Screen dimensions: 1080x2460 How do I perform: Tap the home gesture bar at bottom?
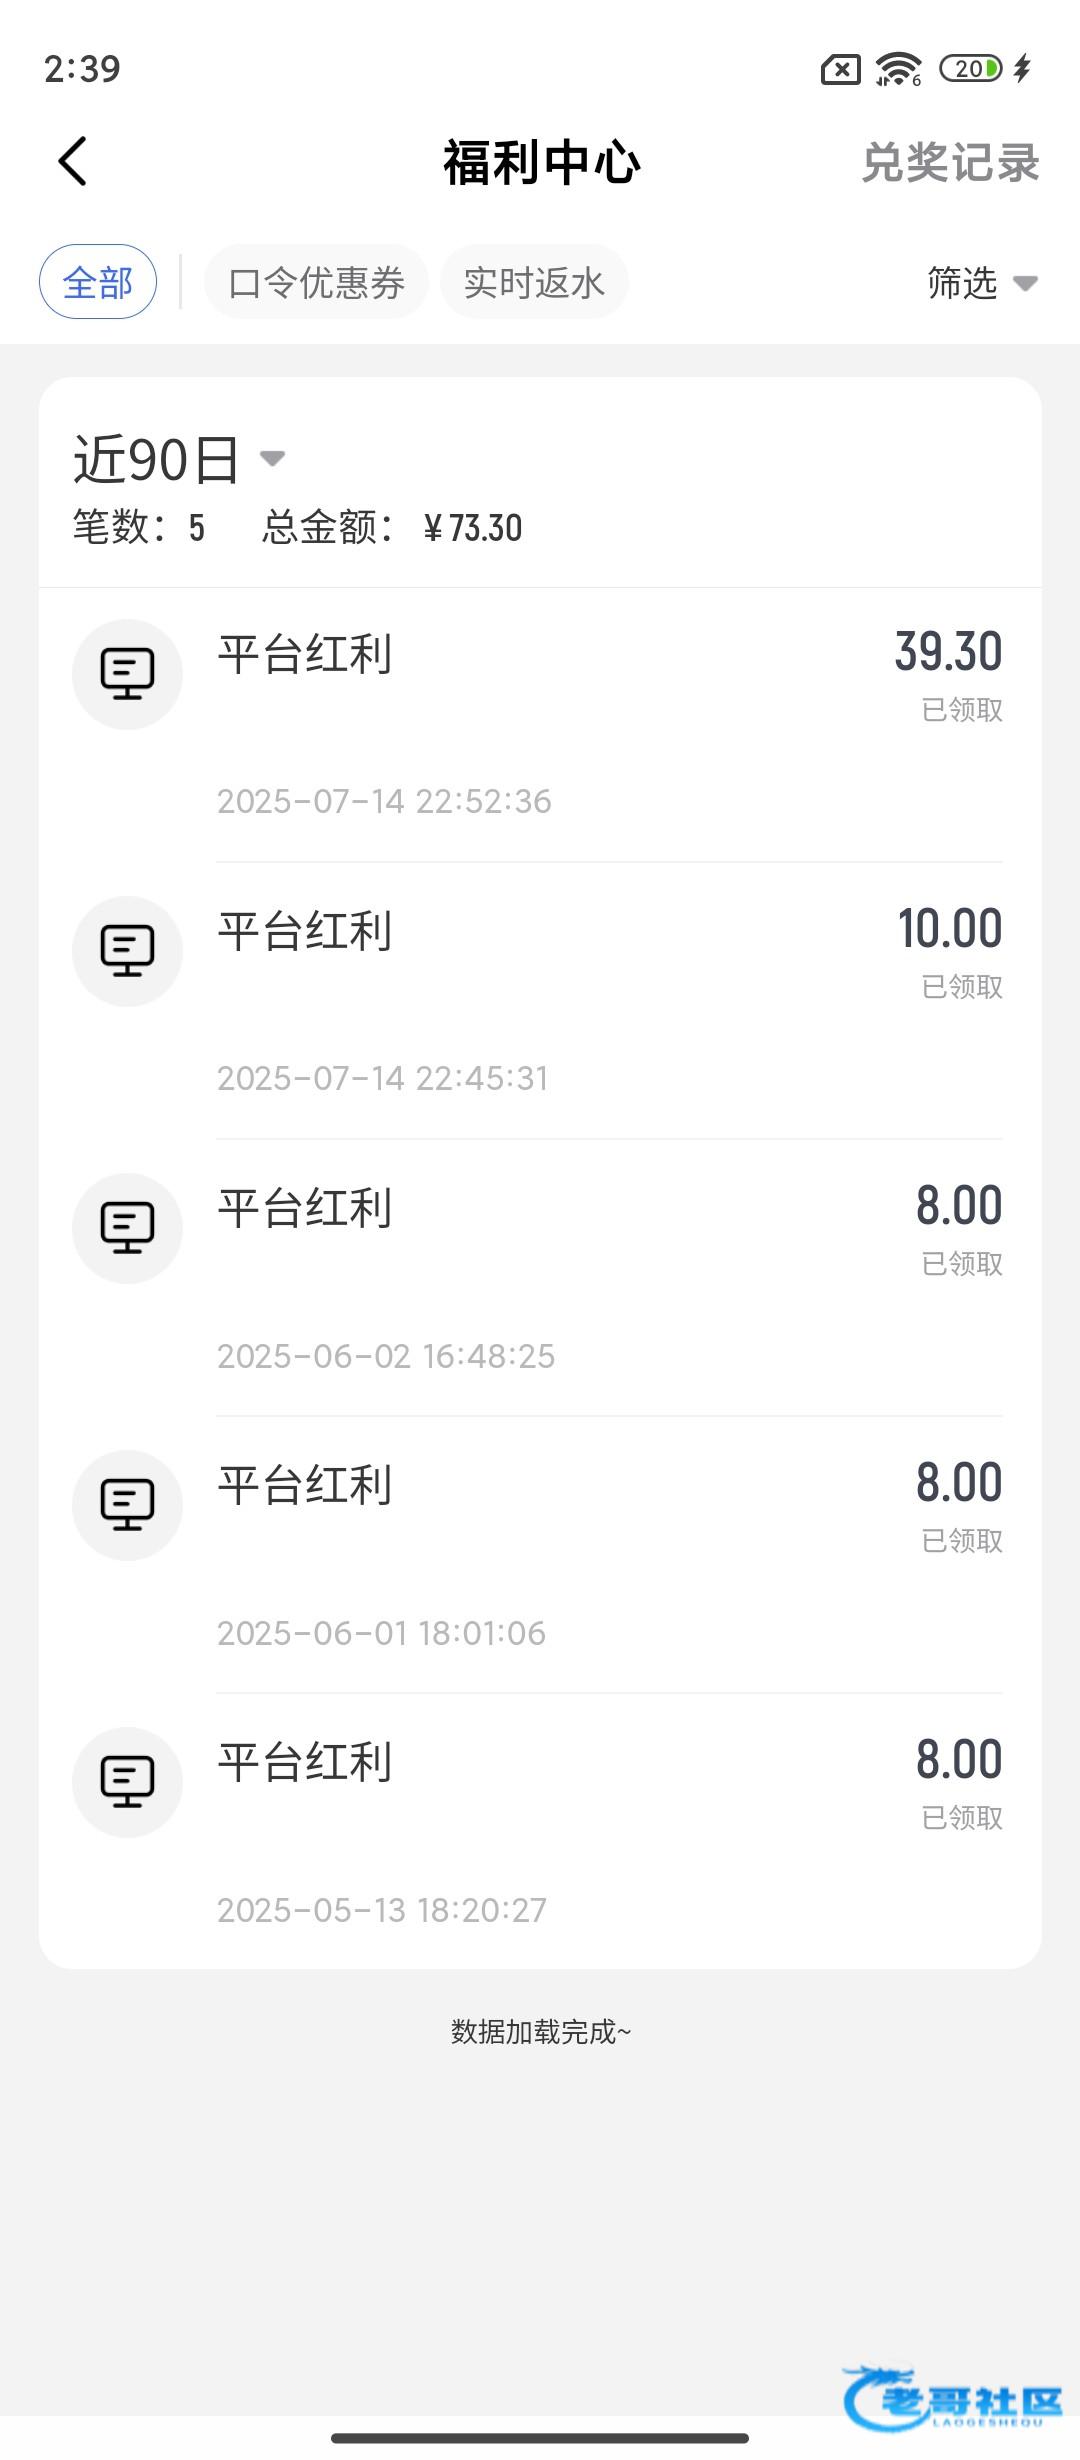(540, 2437)
